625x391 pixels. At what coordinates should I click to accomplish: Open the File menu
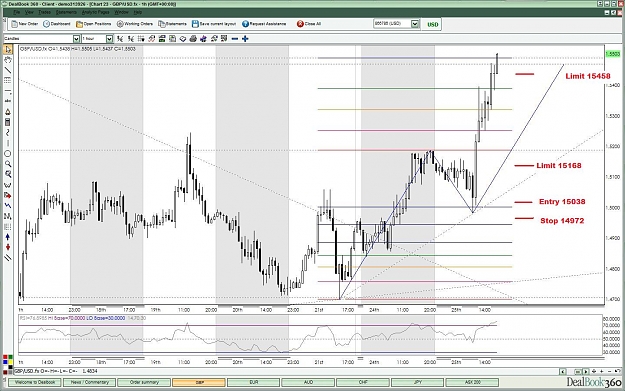(16, 12)
